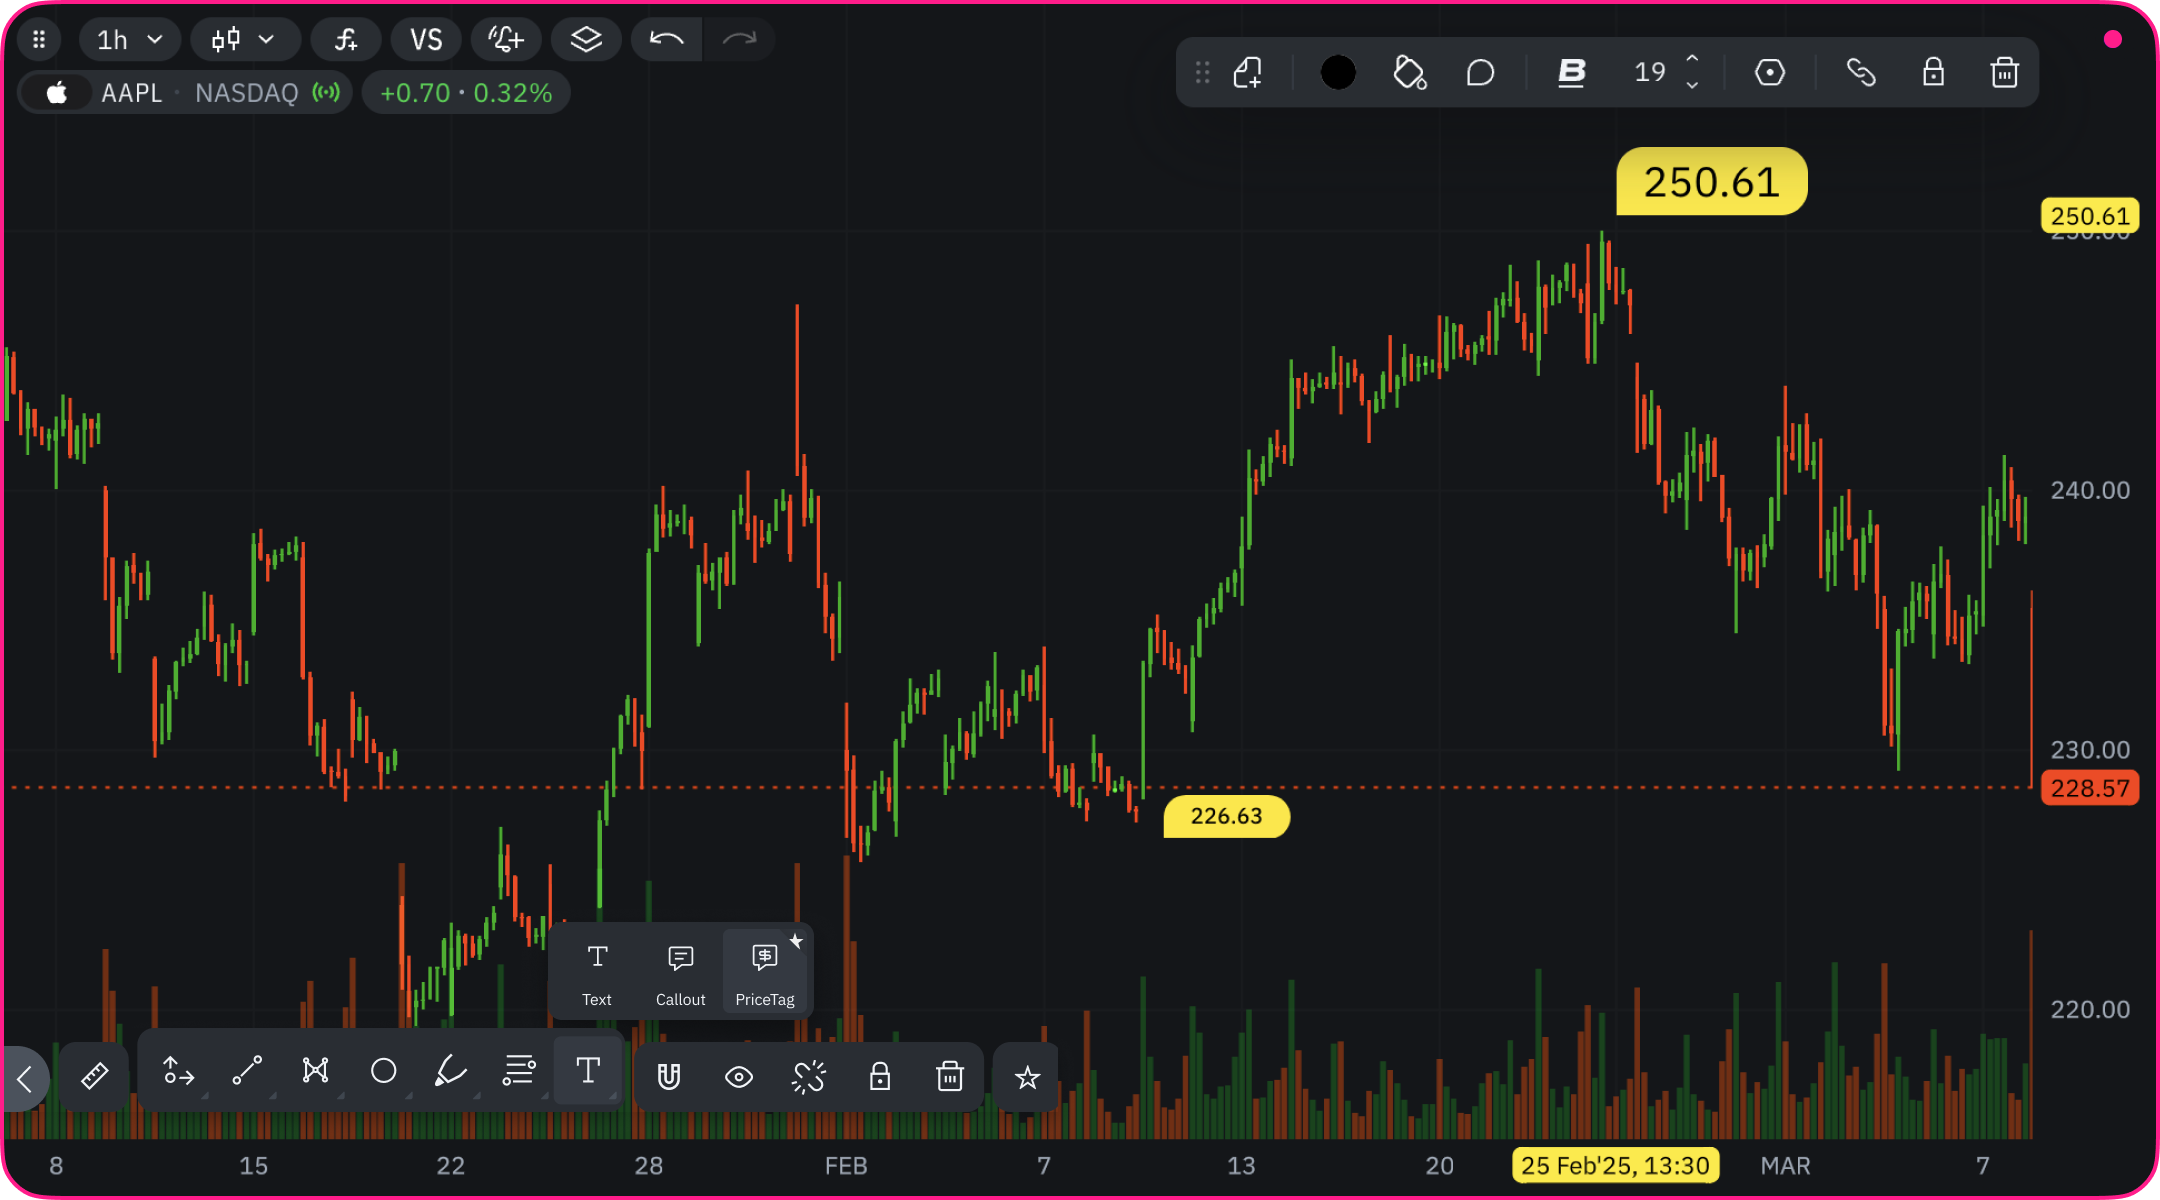The image size is (2160, 1200).
Task: Toggle bold text for the price tag
Action: (x=1571, y=72)
